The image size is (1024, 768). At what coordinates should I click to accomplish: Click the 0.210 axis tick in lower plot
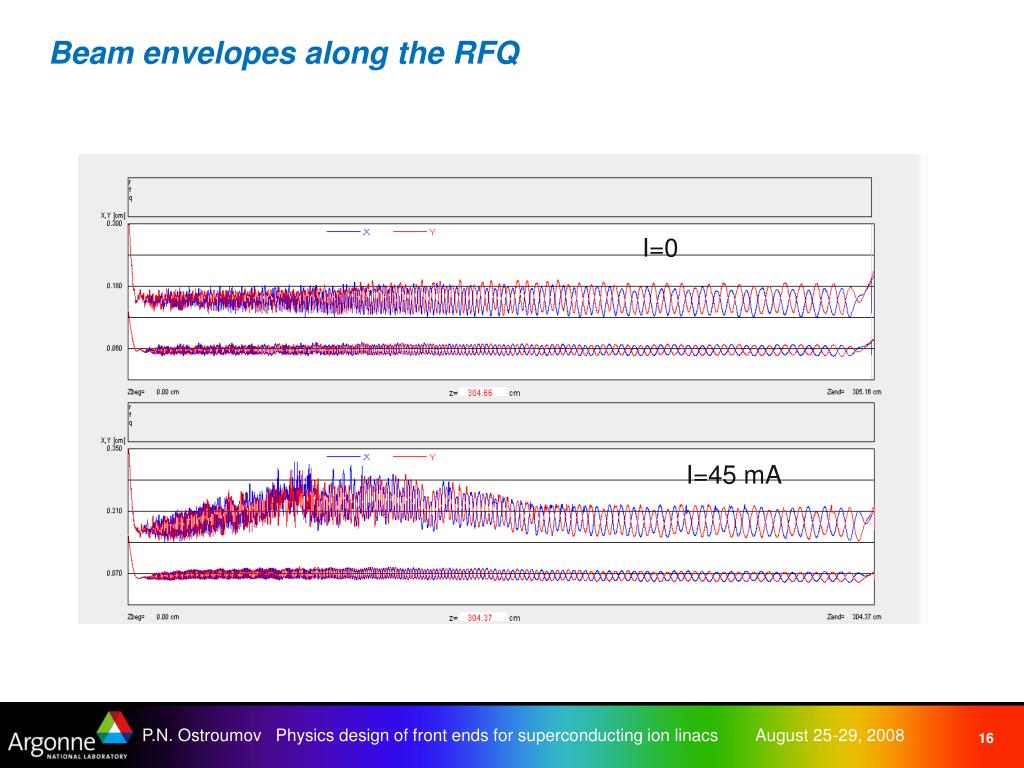(x=114, y=511)
